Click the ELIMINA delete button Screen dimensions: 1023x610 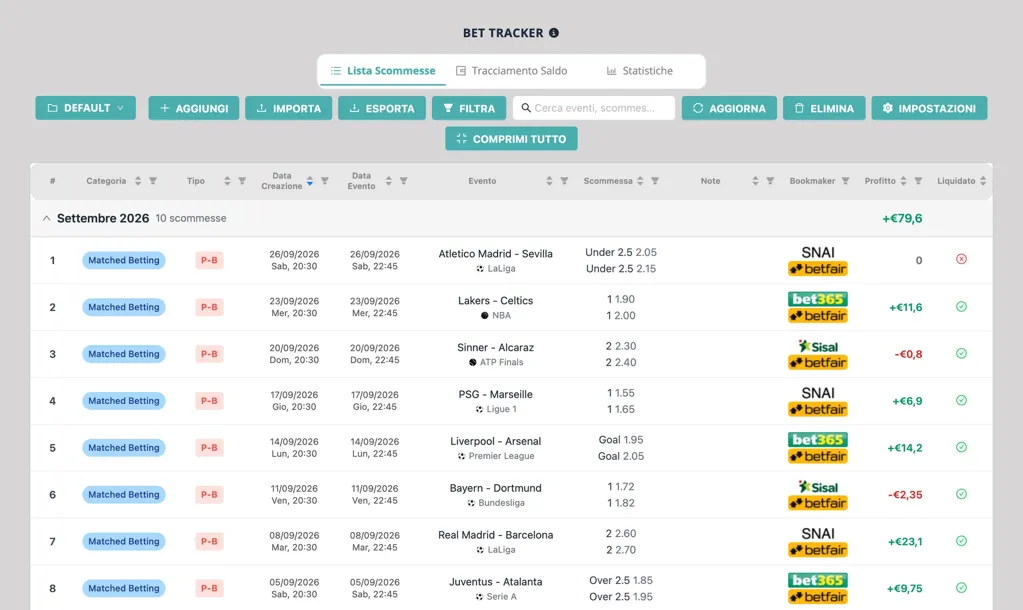pyautogui.click(x=824, y=108)
